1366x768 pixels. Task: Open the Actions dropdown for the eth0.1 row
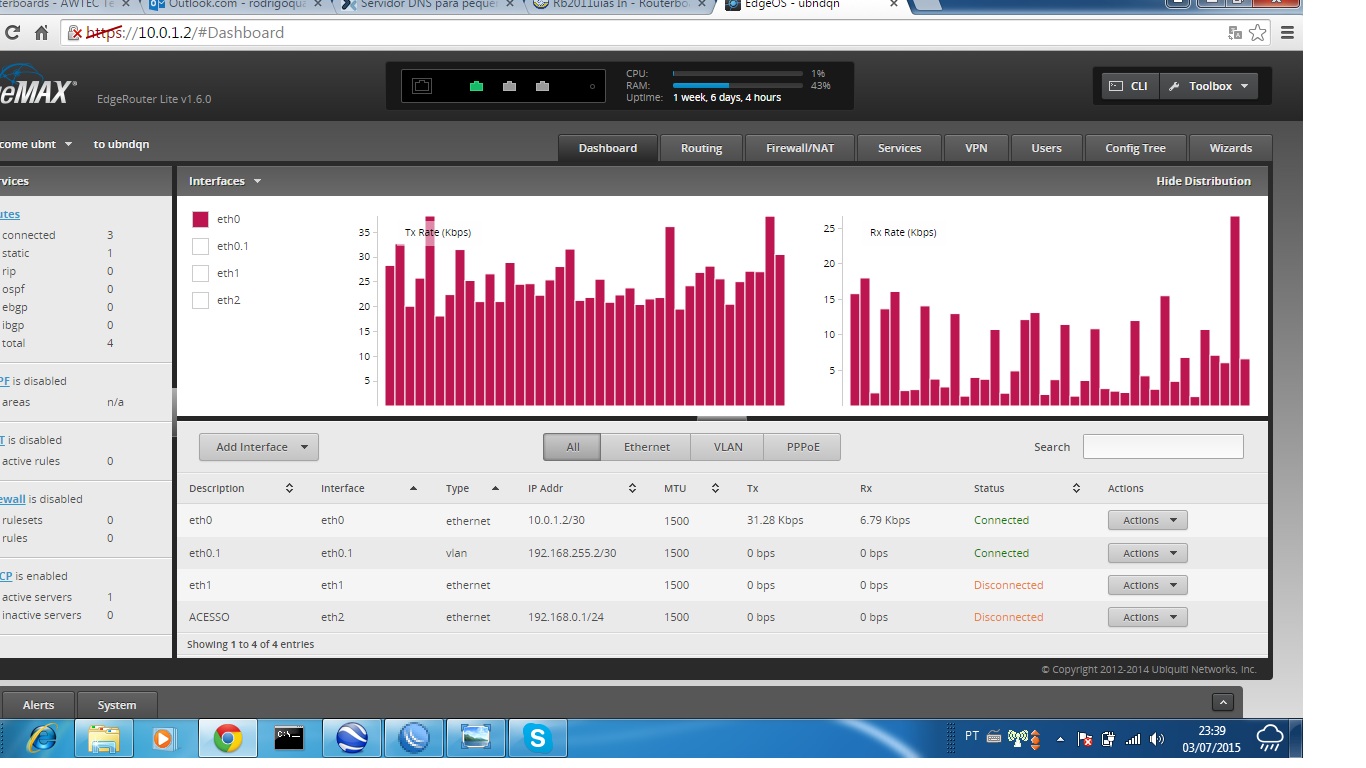[1148, 553]
